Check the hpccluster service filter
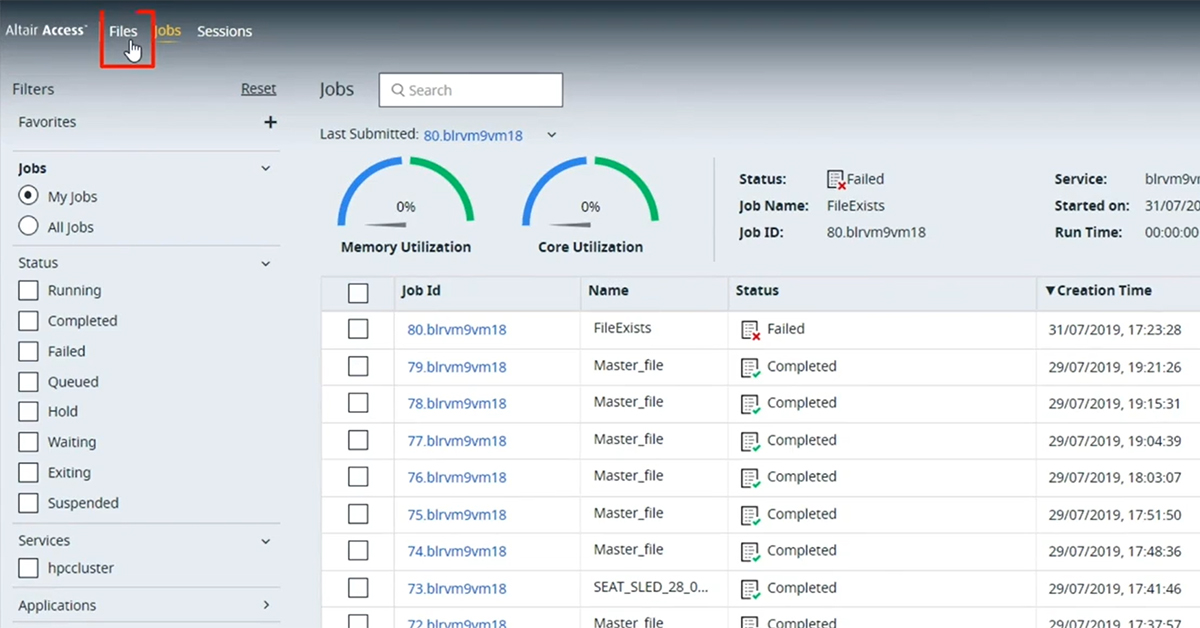This screenshot has width=1200, height=628. click(29, 568)
